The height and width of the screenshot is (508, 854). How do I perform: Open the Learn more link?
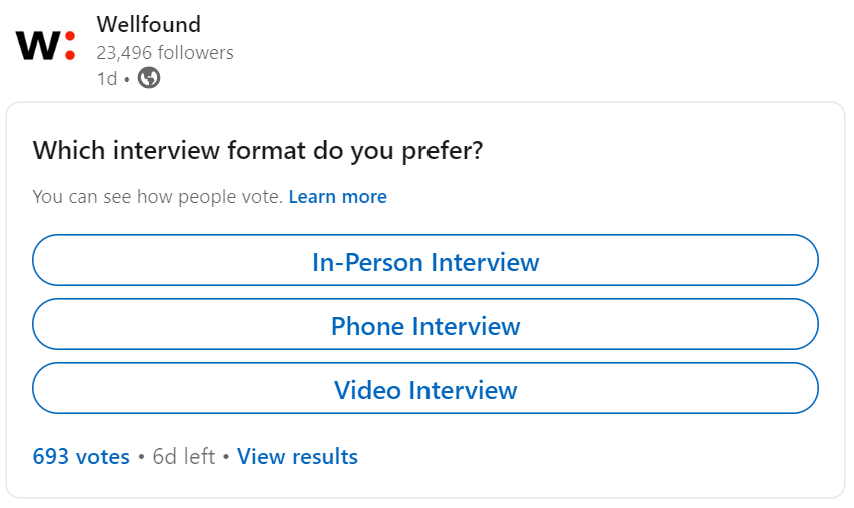(x=338, y=197)
